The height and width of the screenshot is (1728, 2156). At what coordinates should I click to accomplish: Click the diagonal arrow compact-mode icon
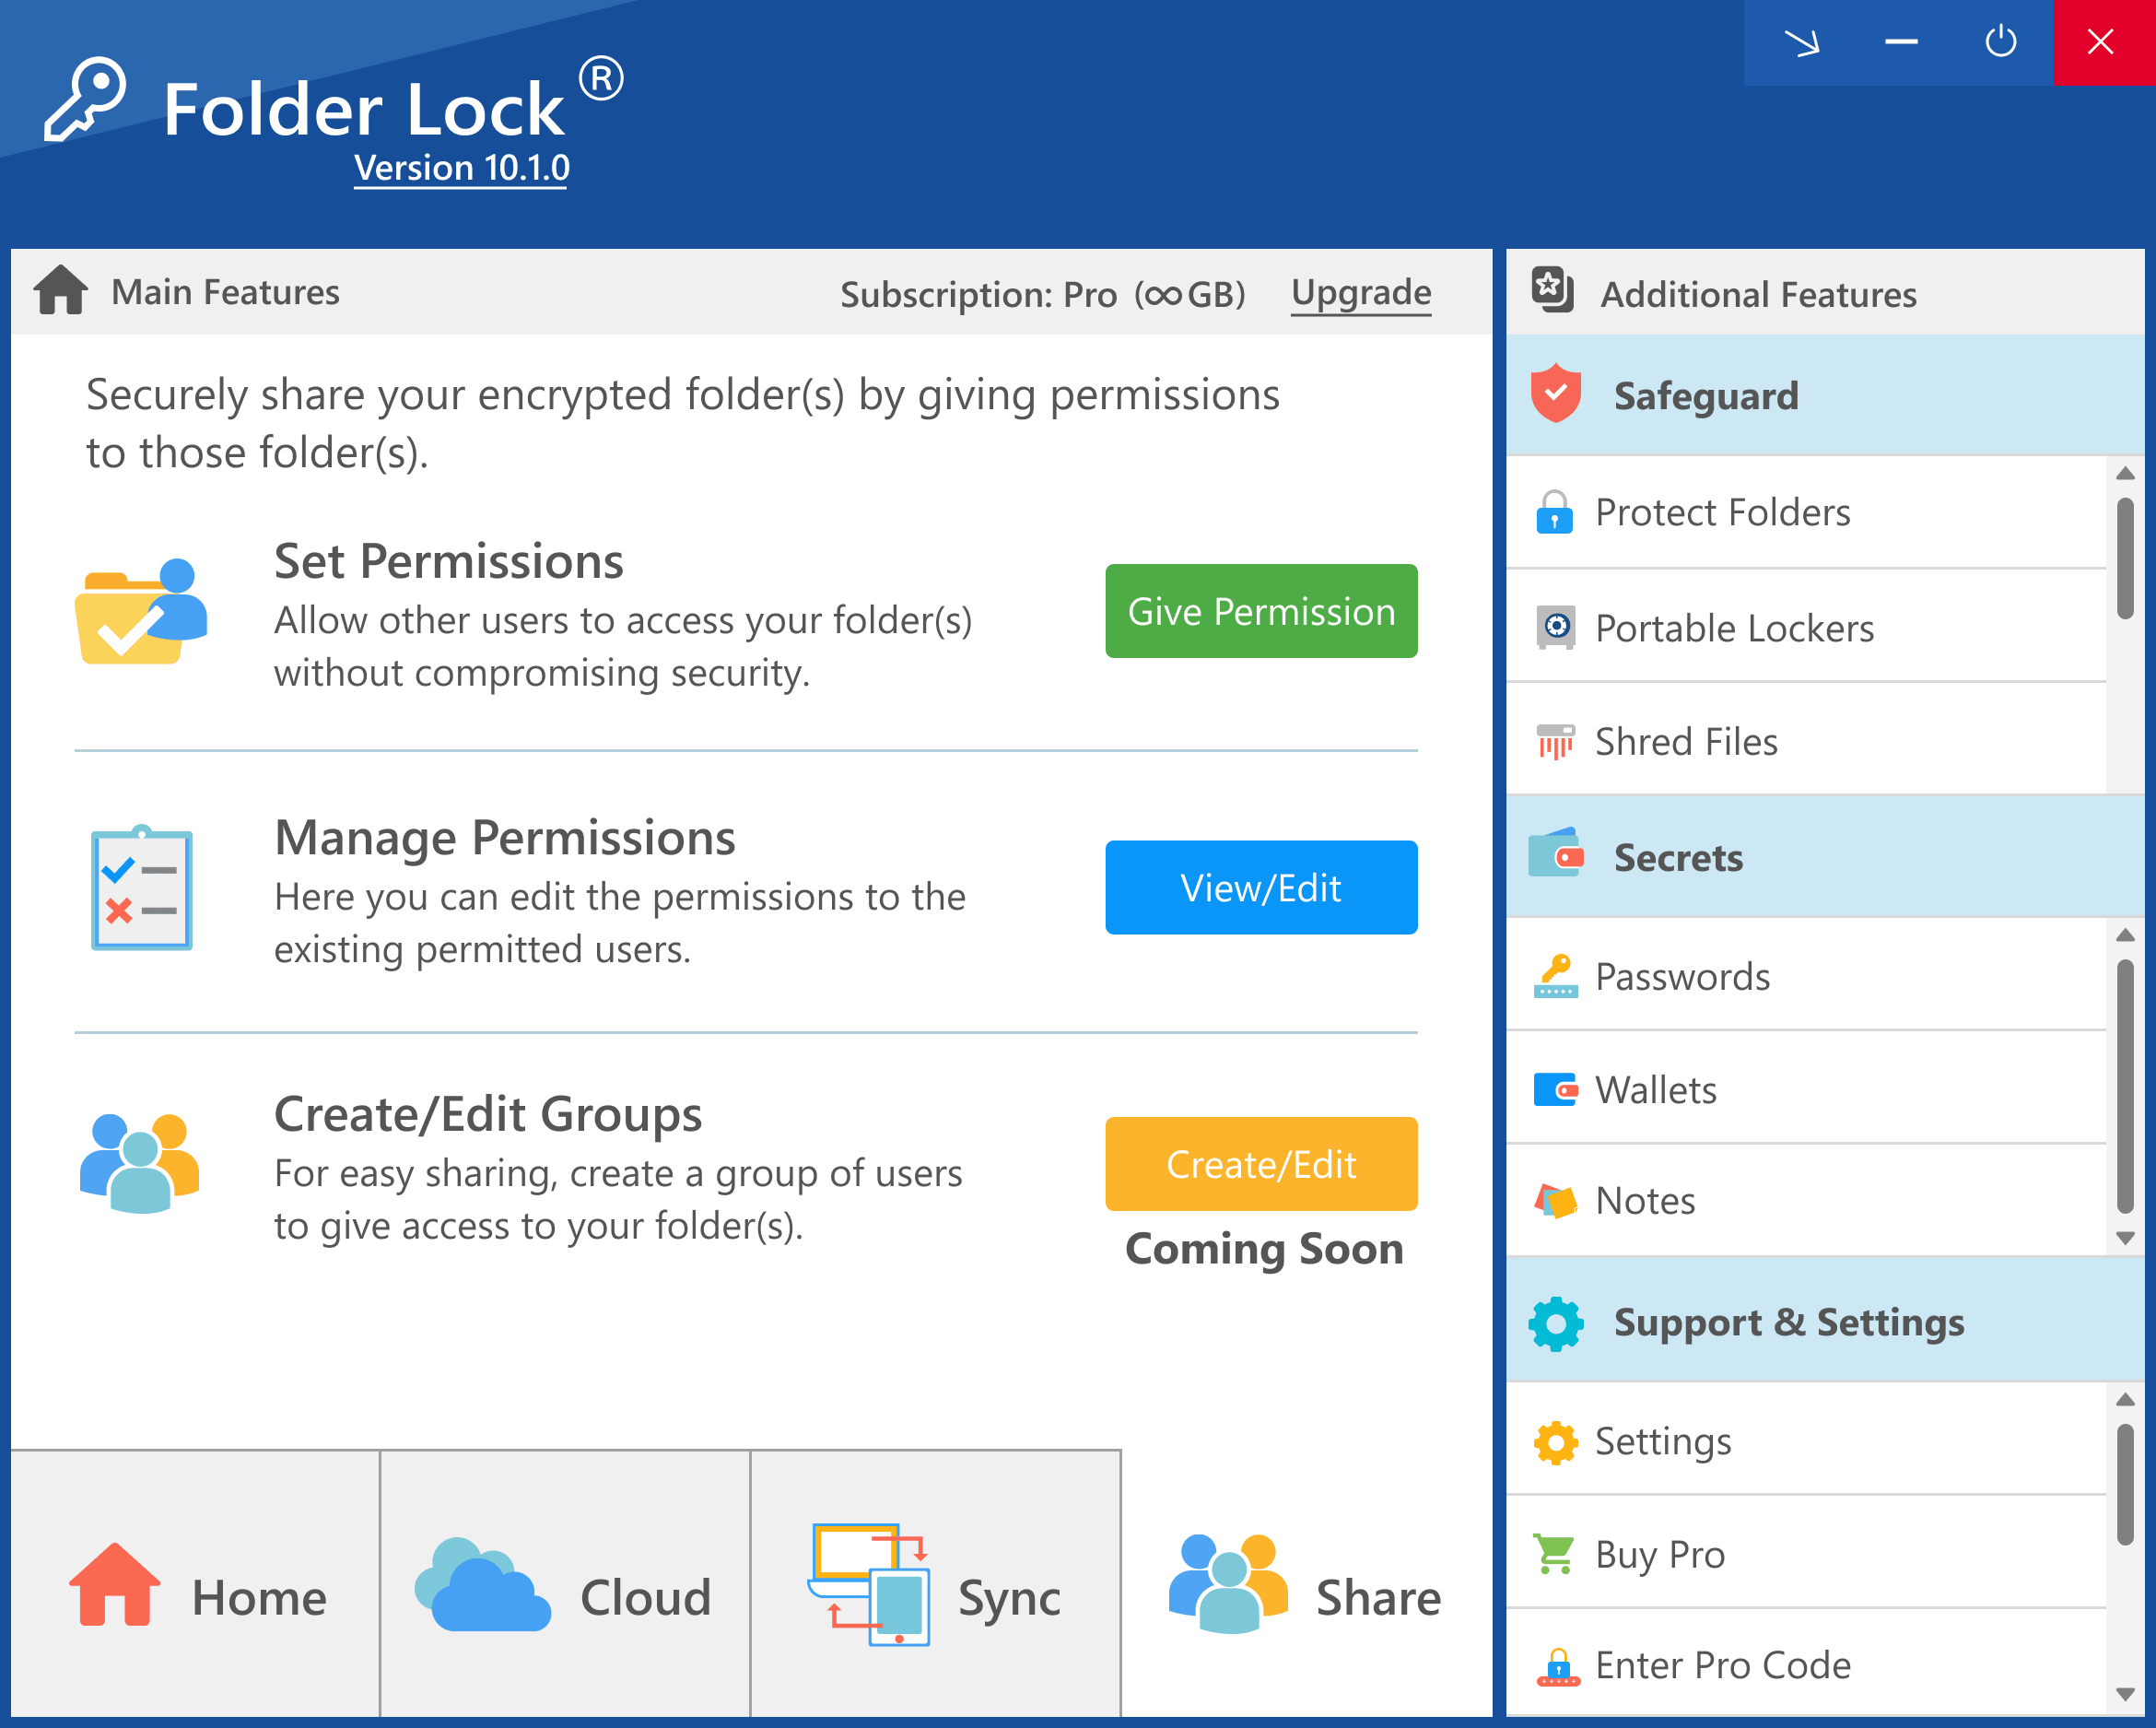tap(1801, 42)
